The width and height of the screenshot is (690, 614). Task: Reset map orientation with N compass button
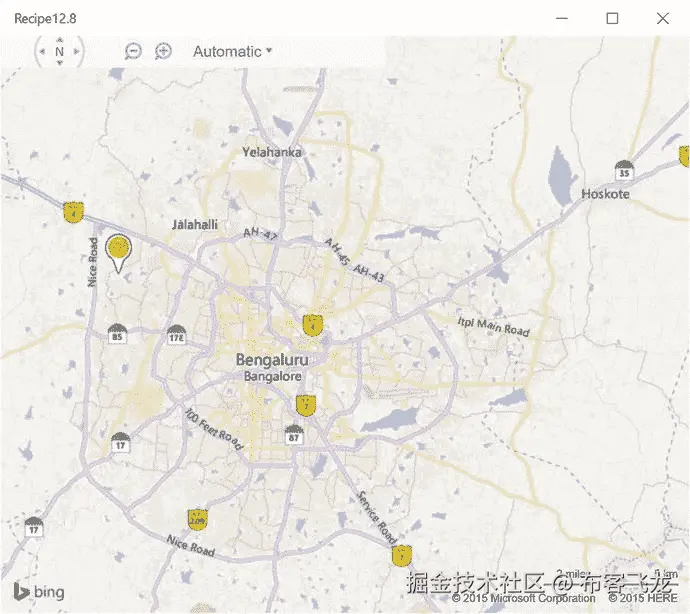(59, 51)
